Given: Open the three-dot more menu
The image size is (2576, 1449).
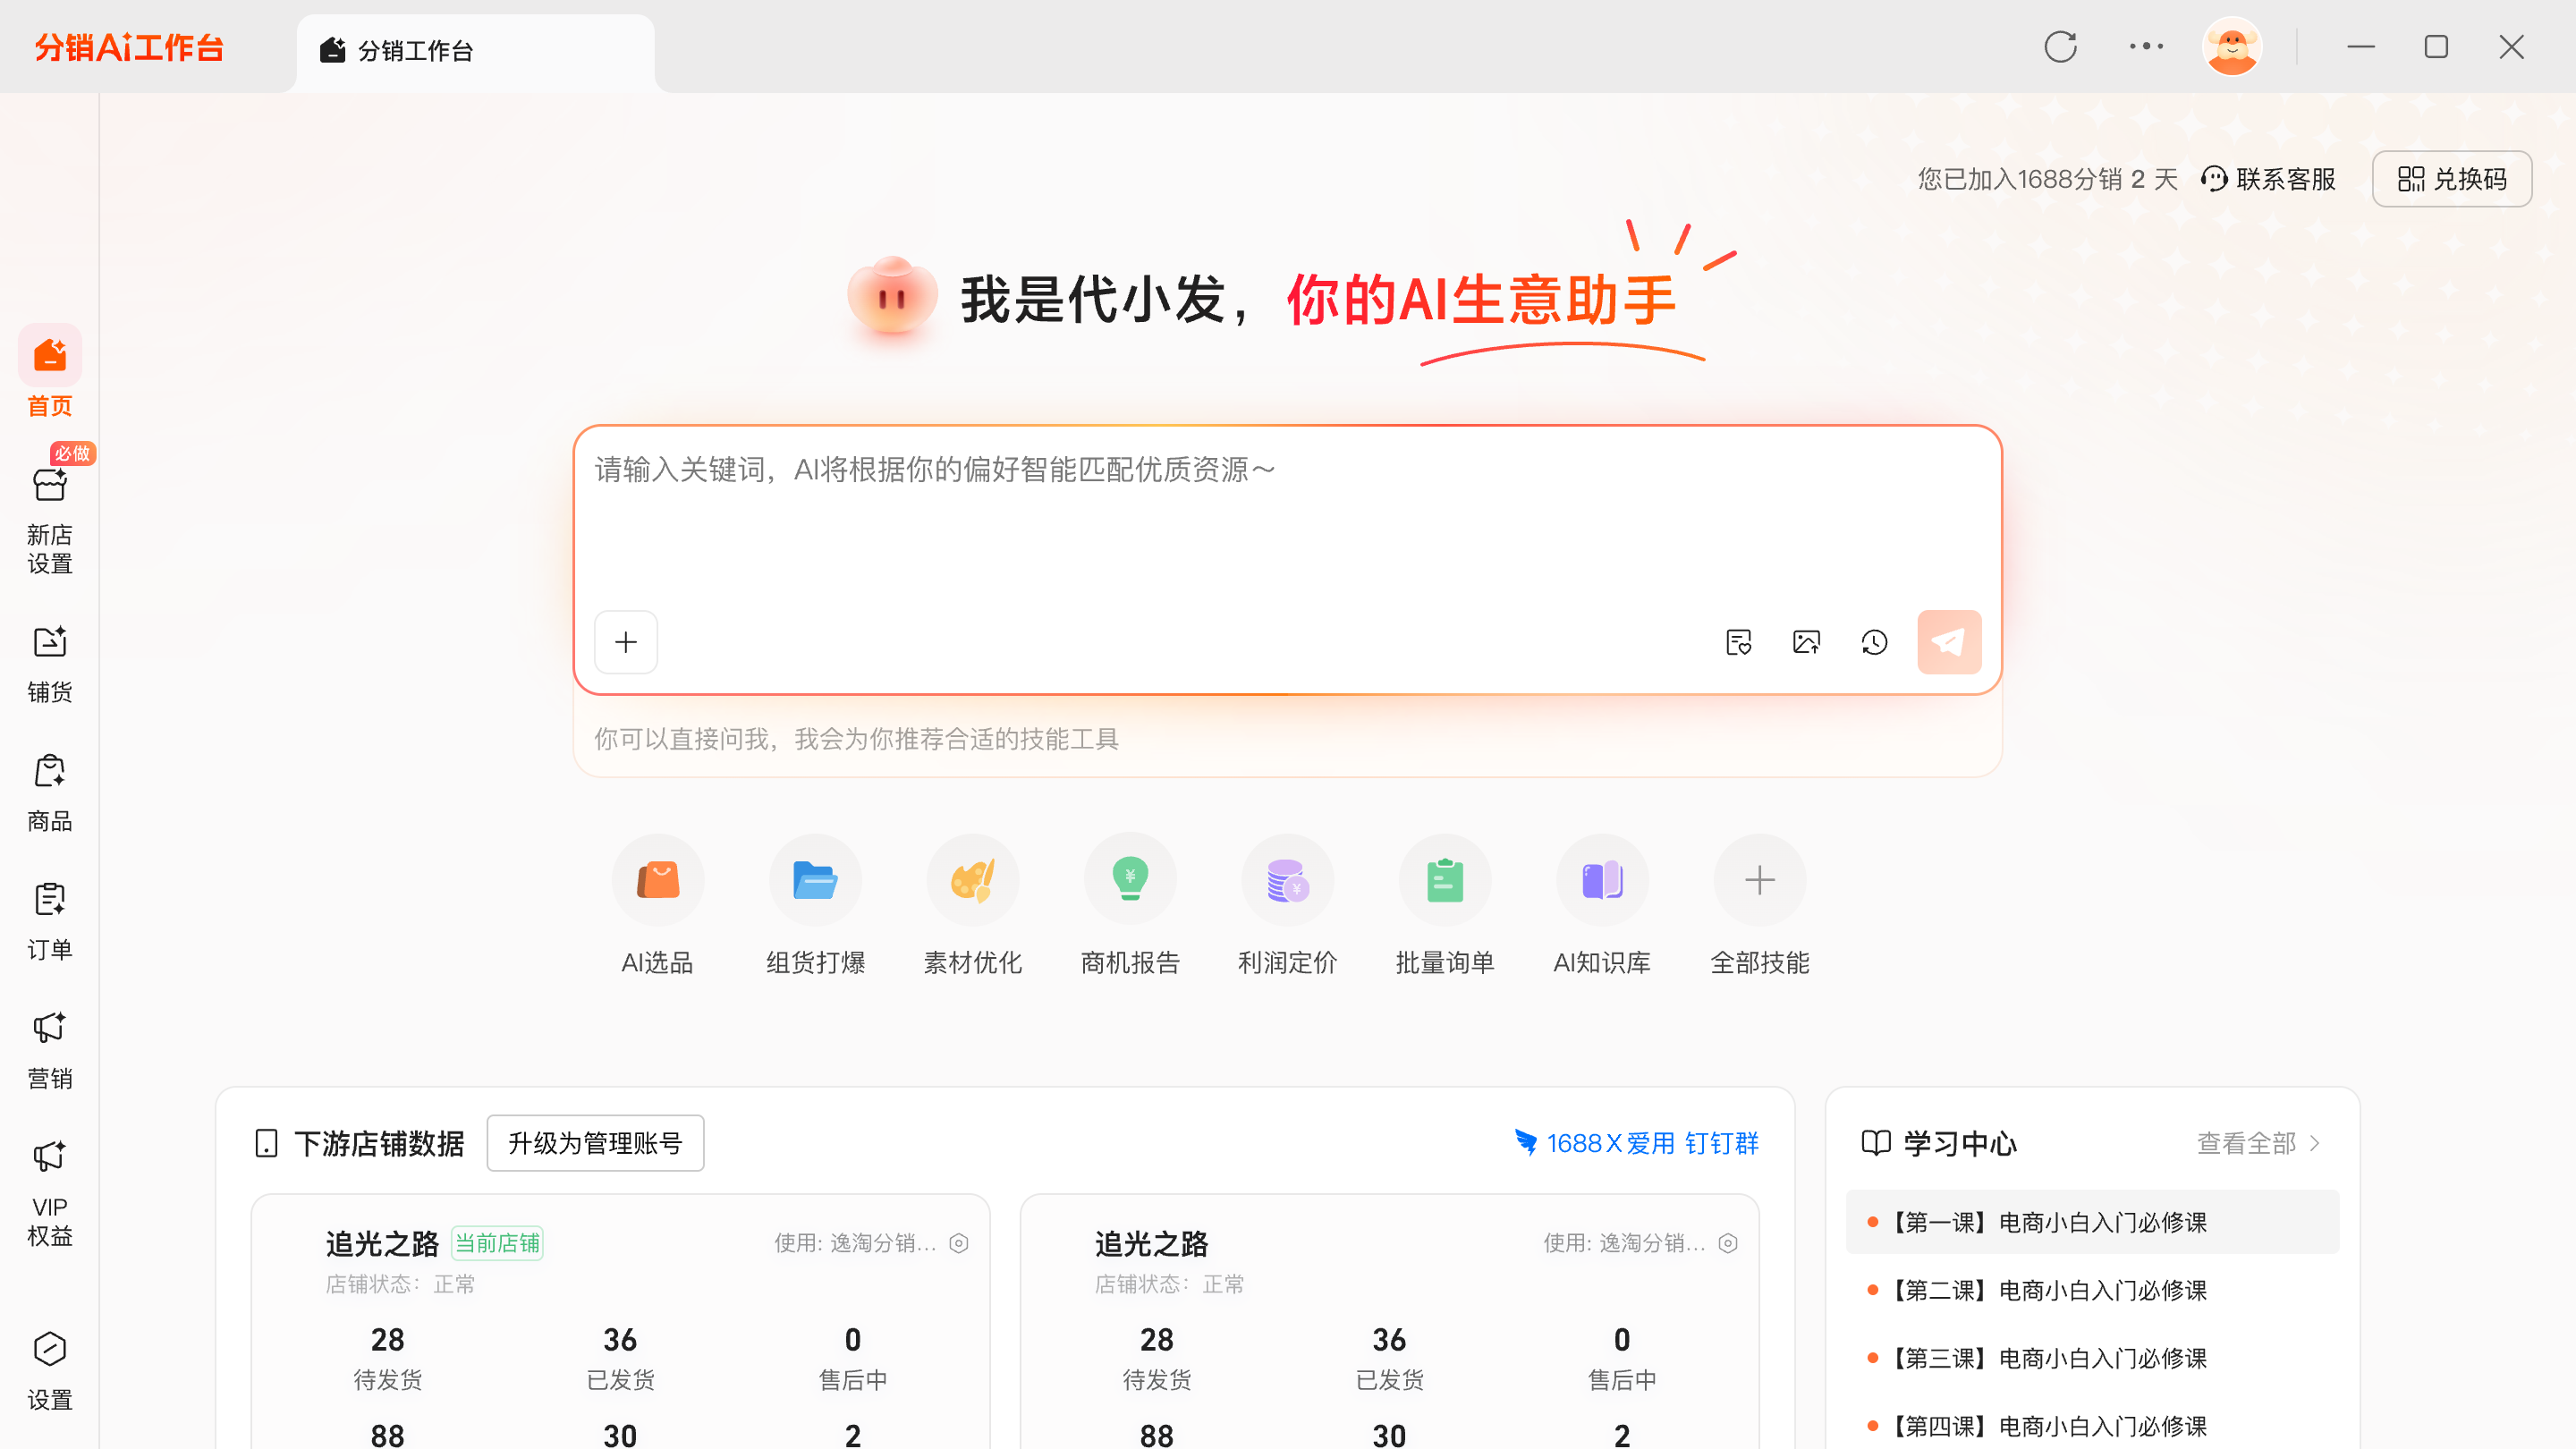Looking at the screenshot, I should (2146, 47).
